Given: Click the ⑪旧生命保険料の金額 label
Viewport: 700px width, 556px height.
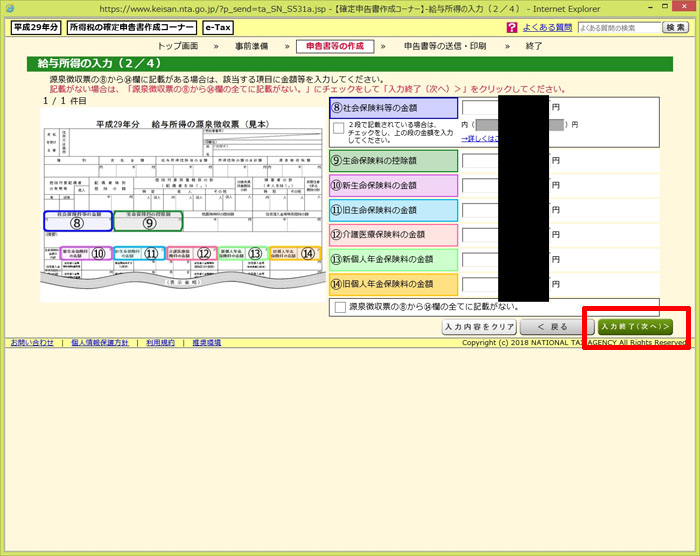Looking at the screenshot, I should pos(393,210).
